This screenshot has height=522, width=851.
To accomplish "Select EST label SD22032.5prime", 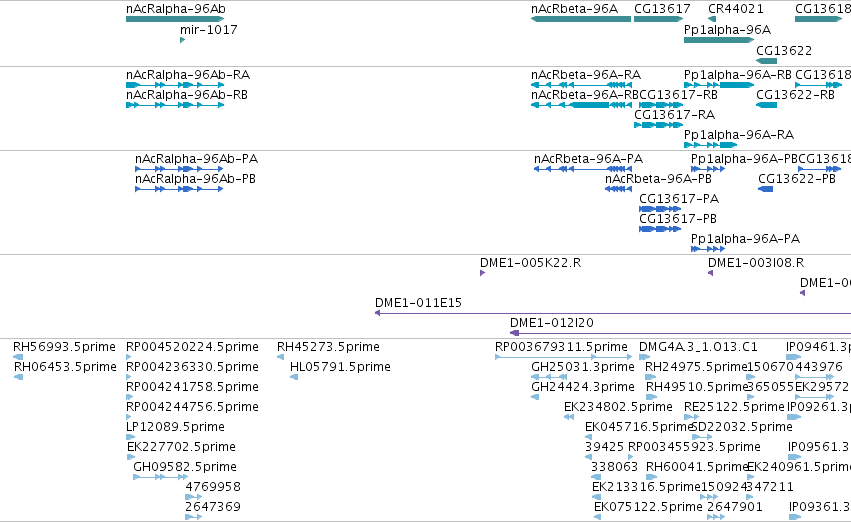I will click(742, 427).
